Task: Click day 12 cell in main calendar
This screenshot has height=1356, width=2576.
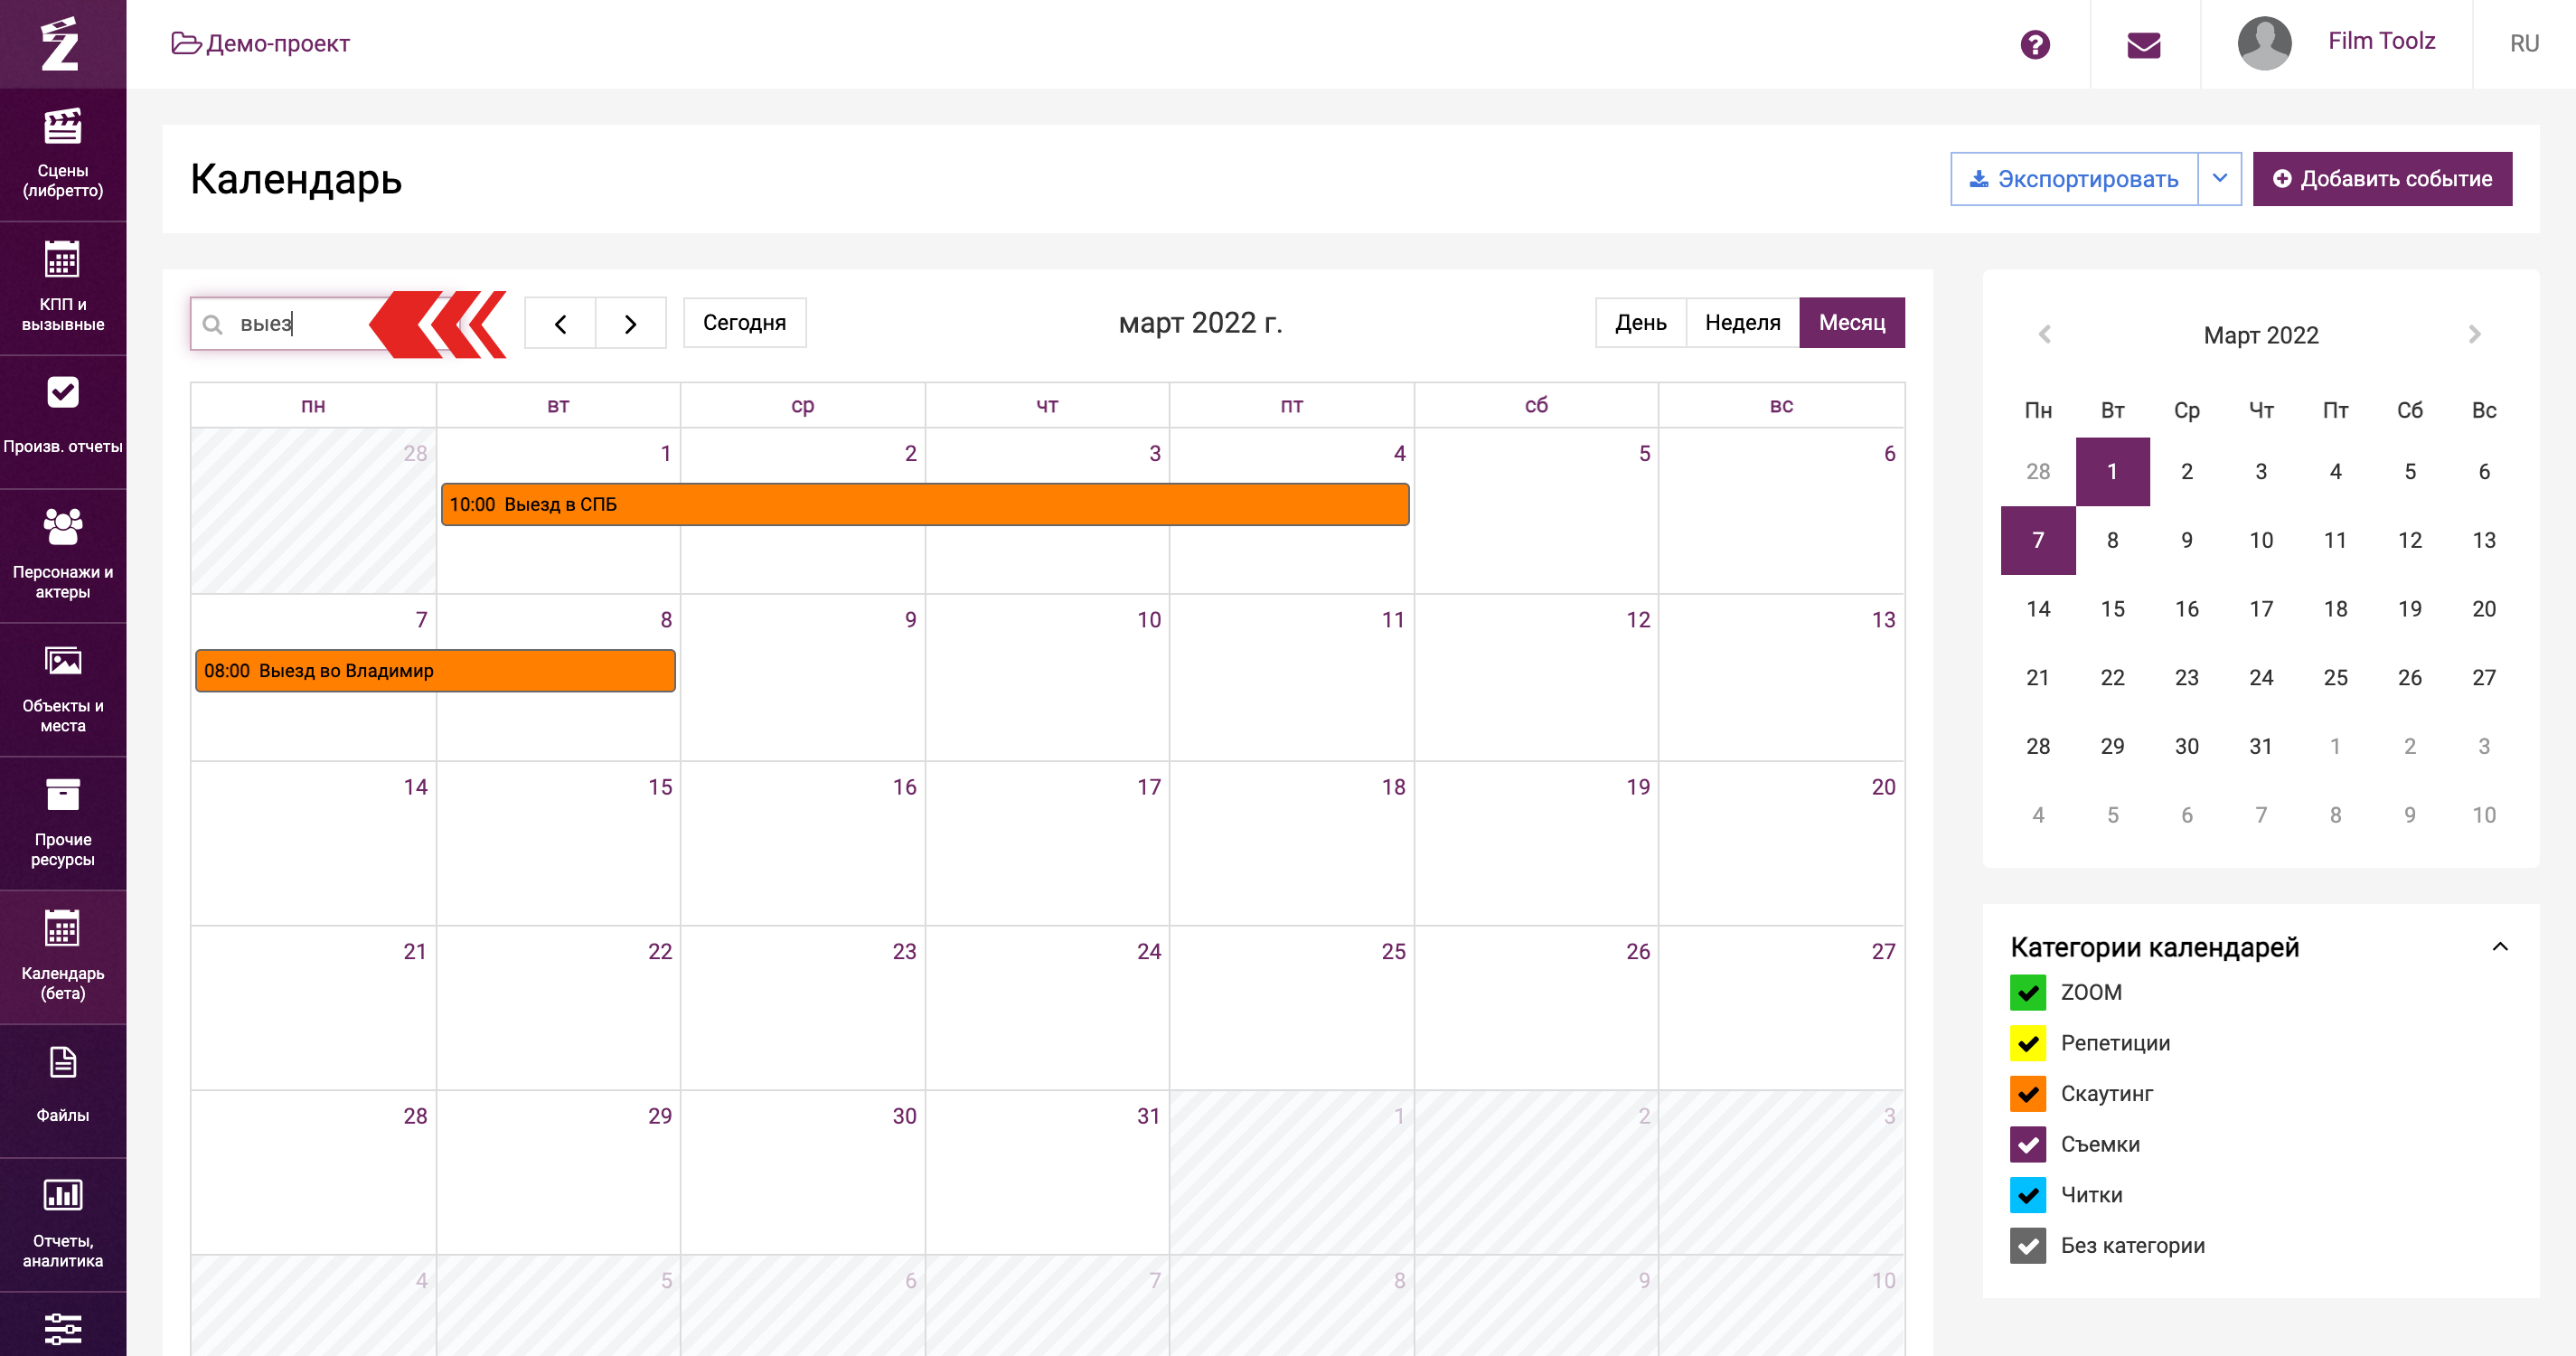Action: (x=1536, y=678)
